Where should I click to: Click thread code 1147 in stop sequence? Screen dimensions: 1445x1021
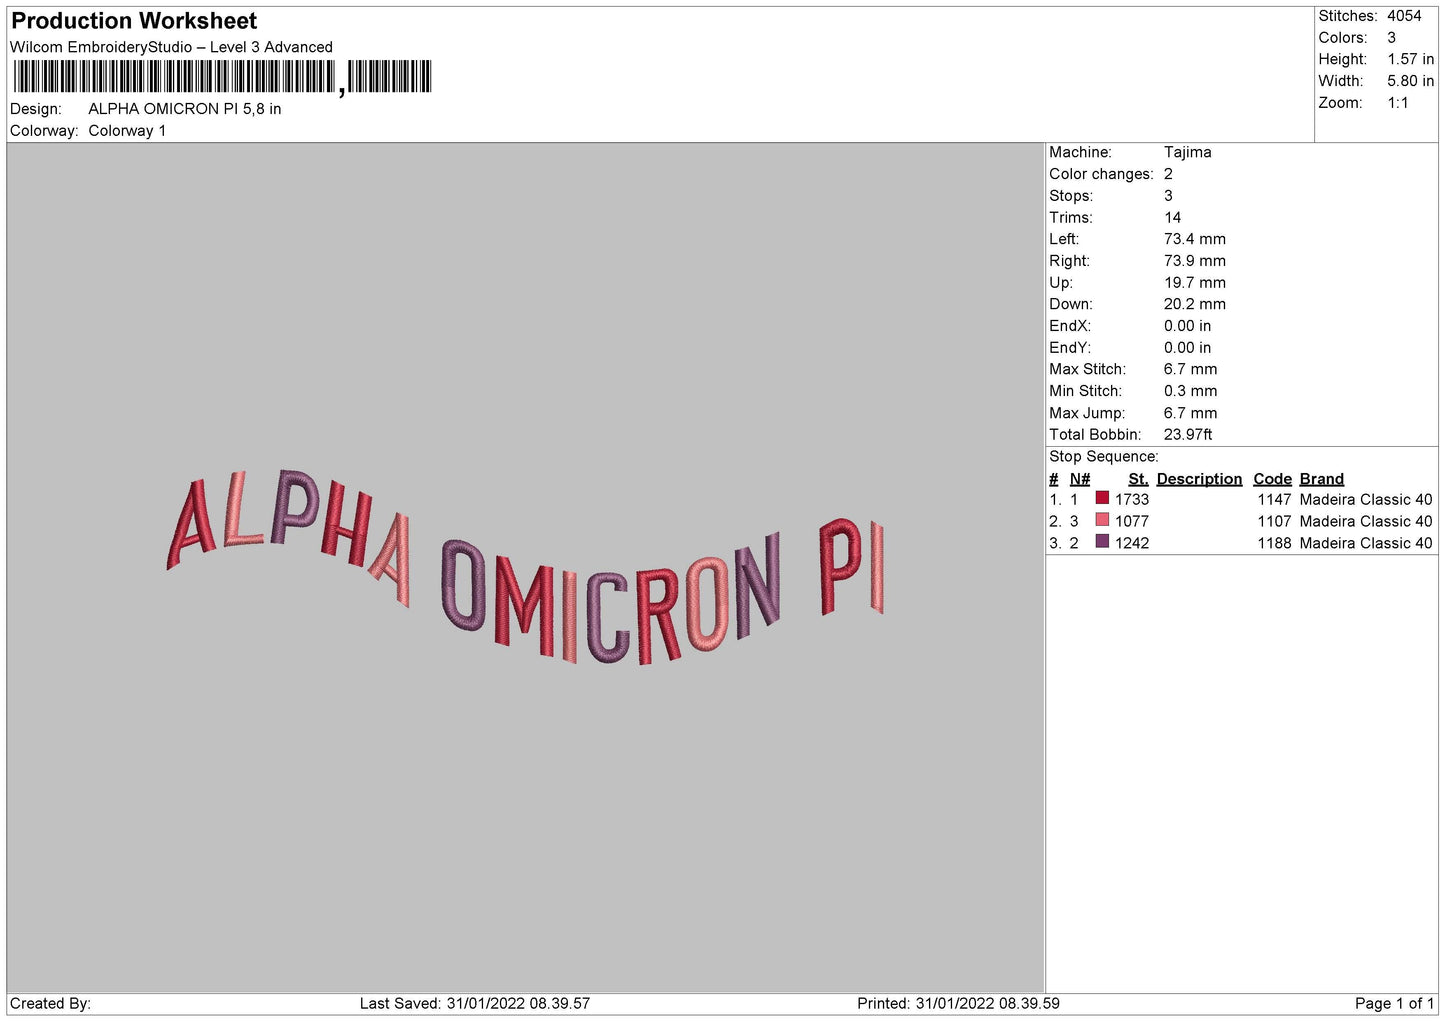coord(1274,500)
